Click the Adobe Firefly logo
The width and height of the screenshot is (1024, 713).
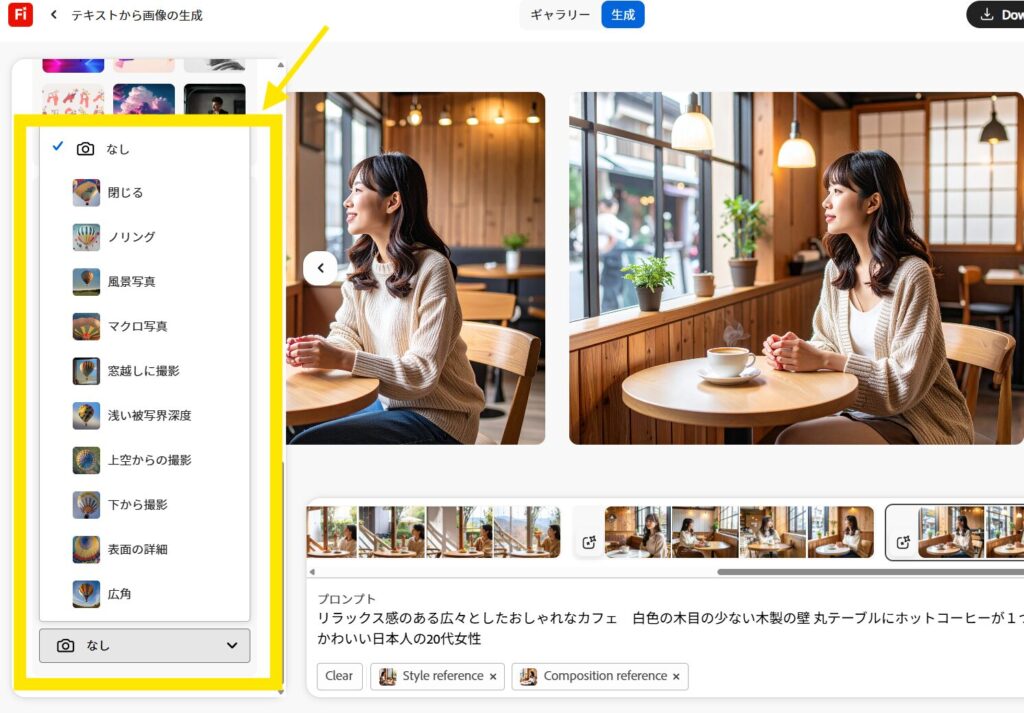click(20, 14)
